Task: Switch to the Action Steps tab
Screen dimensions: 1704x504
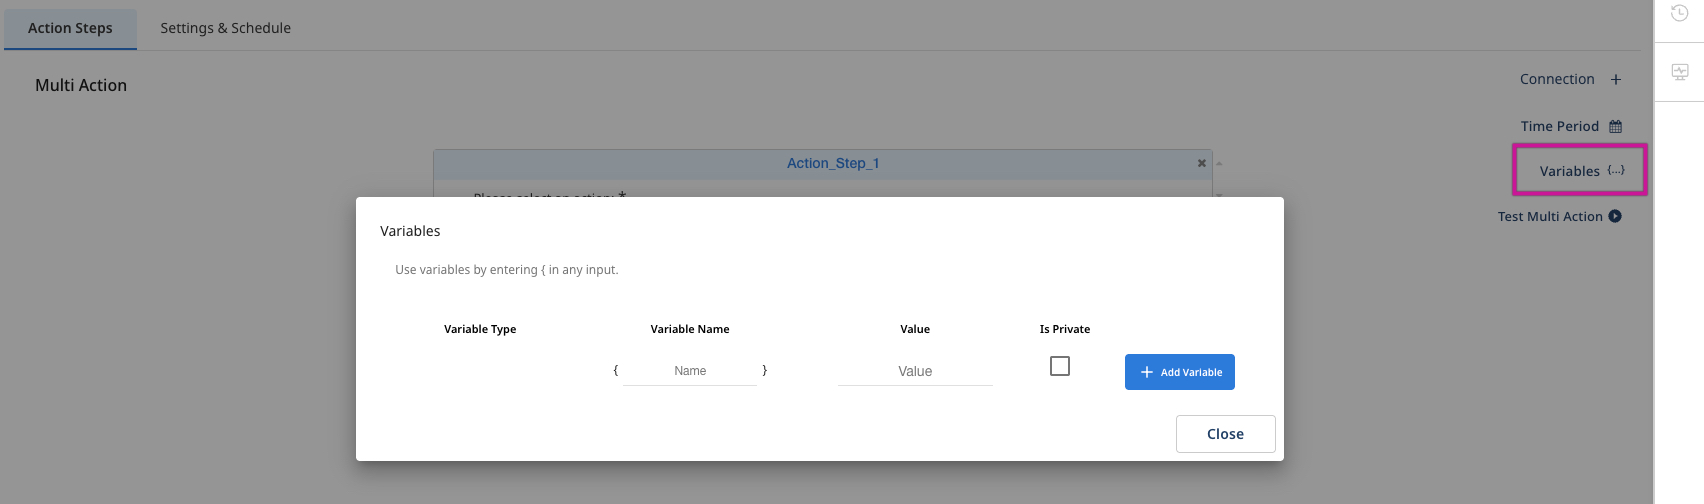Action: [x=70, y=28]
